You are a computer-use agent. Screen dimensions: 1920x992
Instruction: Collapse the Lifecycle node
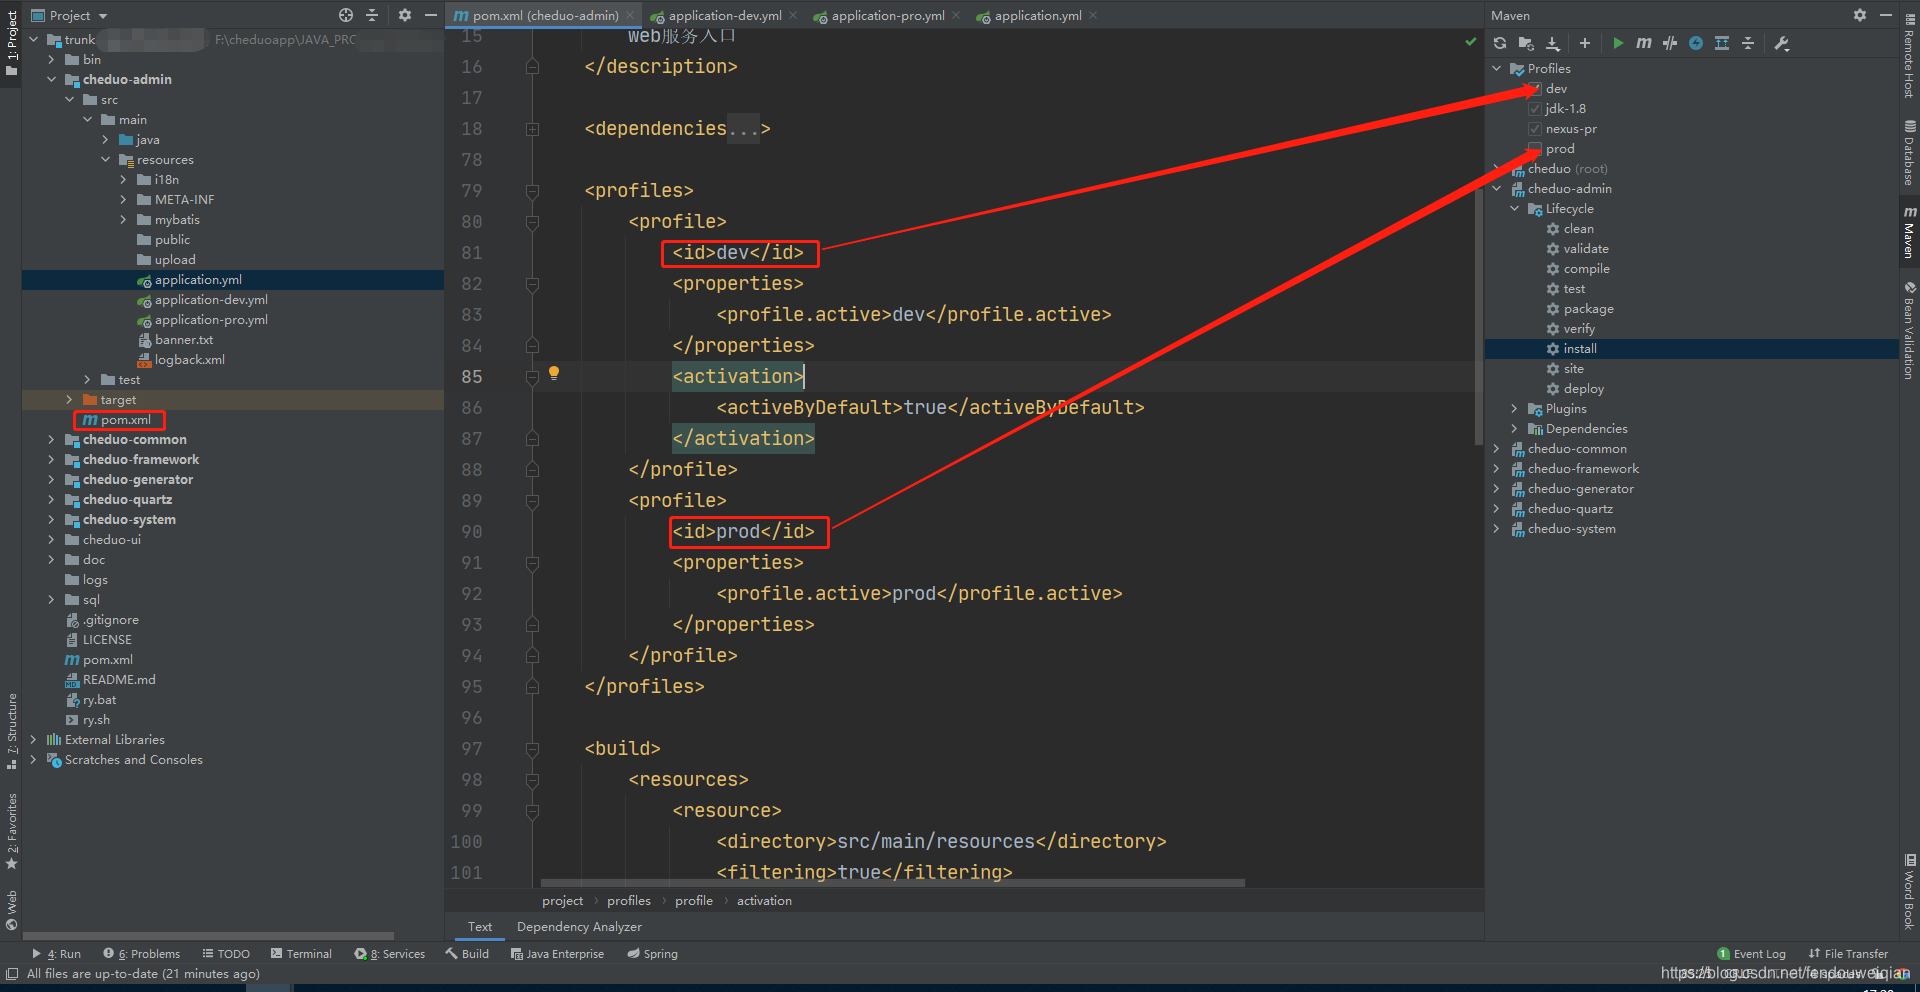click(x=1515, y=209)
